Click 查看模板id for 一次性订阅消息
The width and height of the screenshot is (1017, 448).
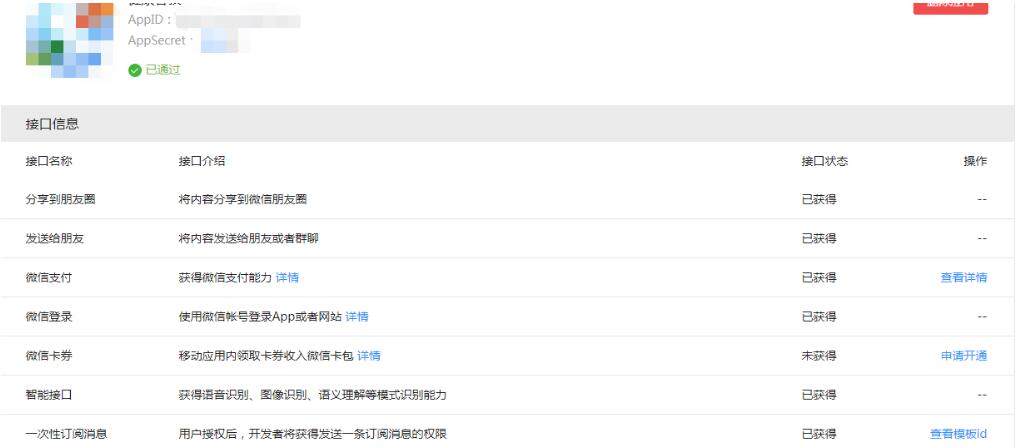click(x=959, y=434)
